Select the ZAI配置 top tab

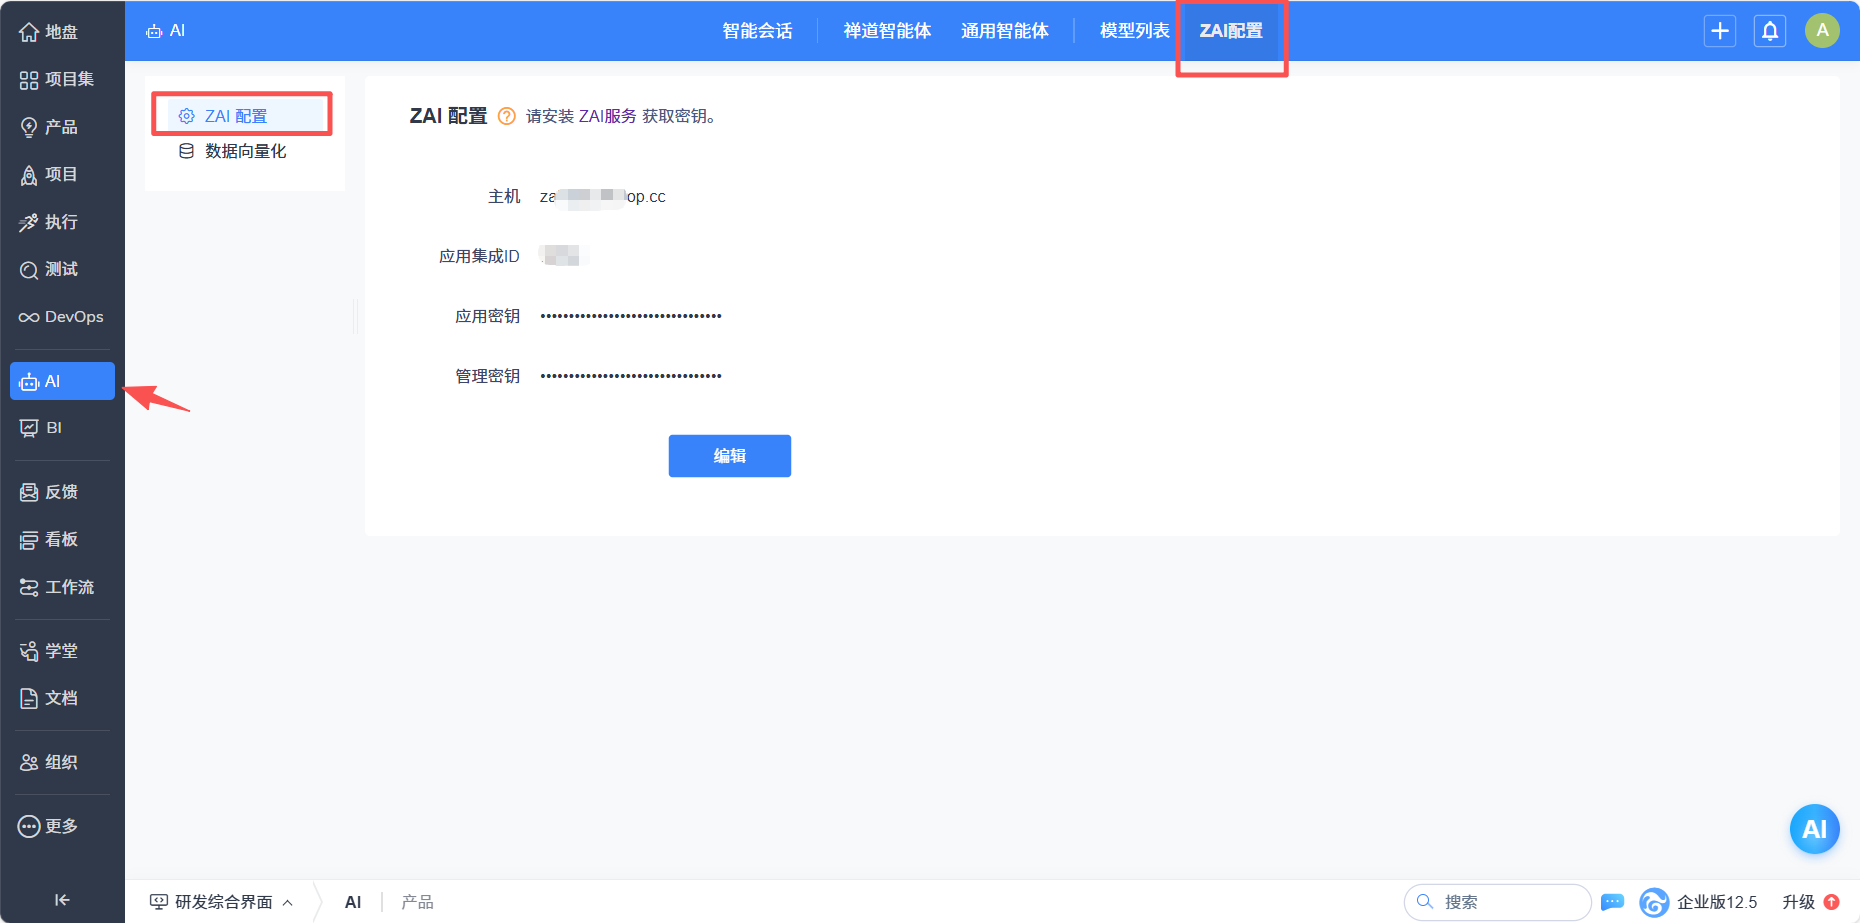click(1231, 31)
